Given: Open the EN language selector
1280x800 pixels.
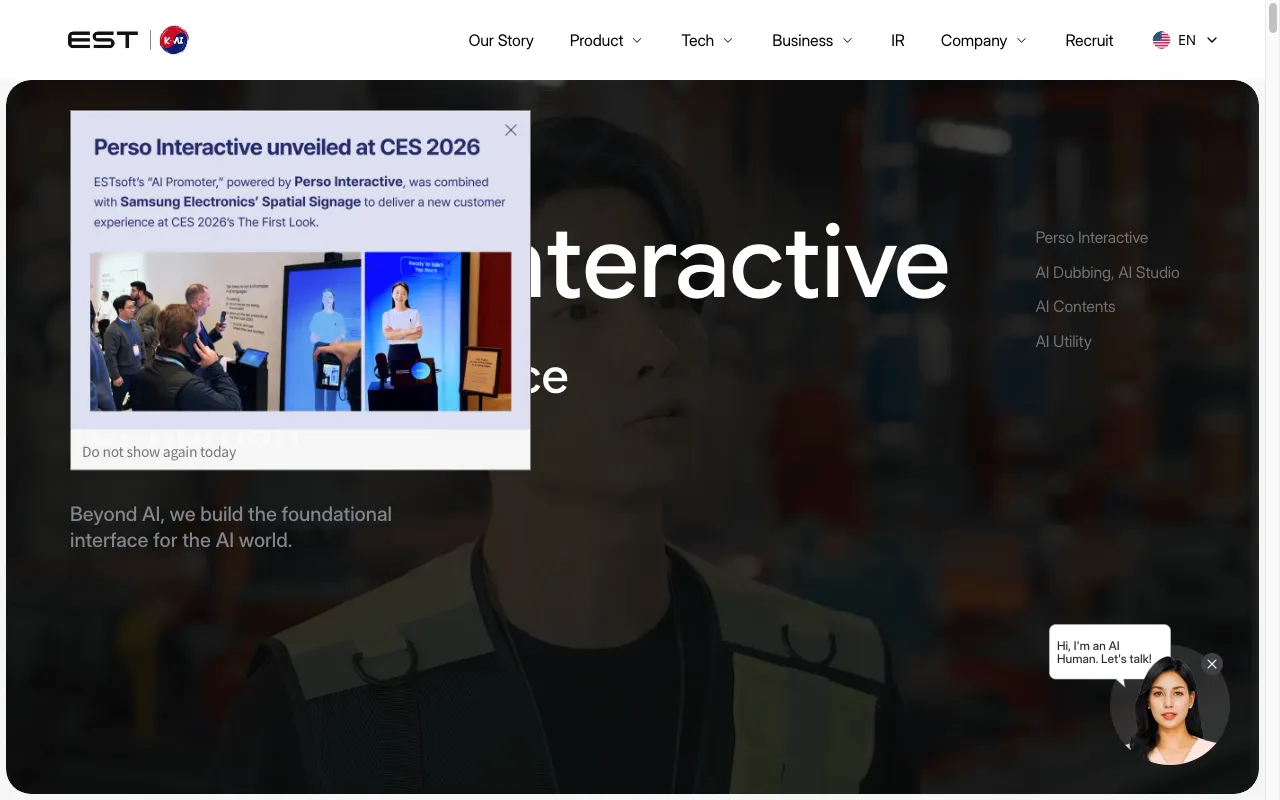Looking at the screenshot, I should click(x=1185, y=40).
